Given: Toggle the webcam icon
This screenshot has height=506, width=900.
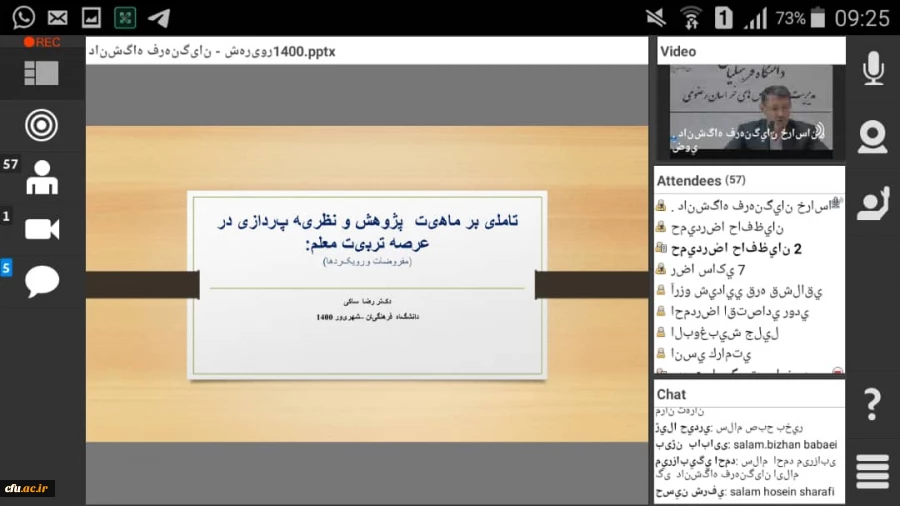Looking at the screenshot, I should point(873,137).
